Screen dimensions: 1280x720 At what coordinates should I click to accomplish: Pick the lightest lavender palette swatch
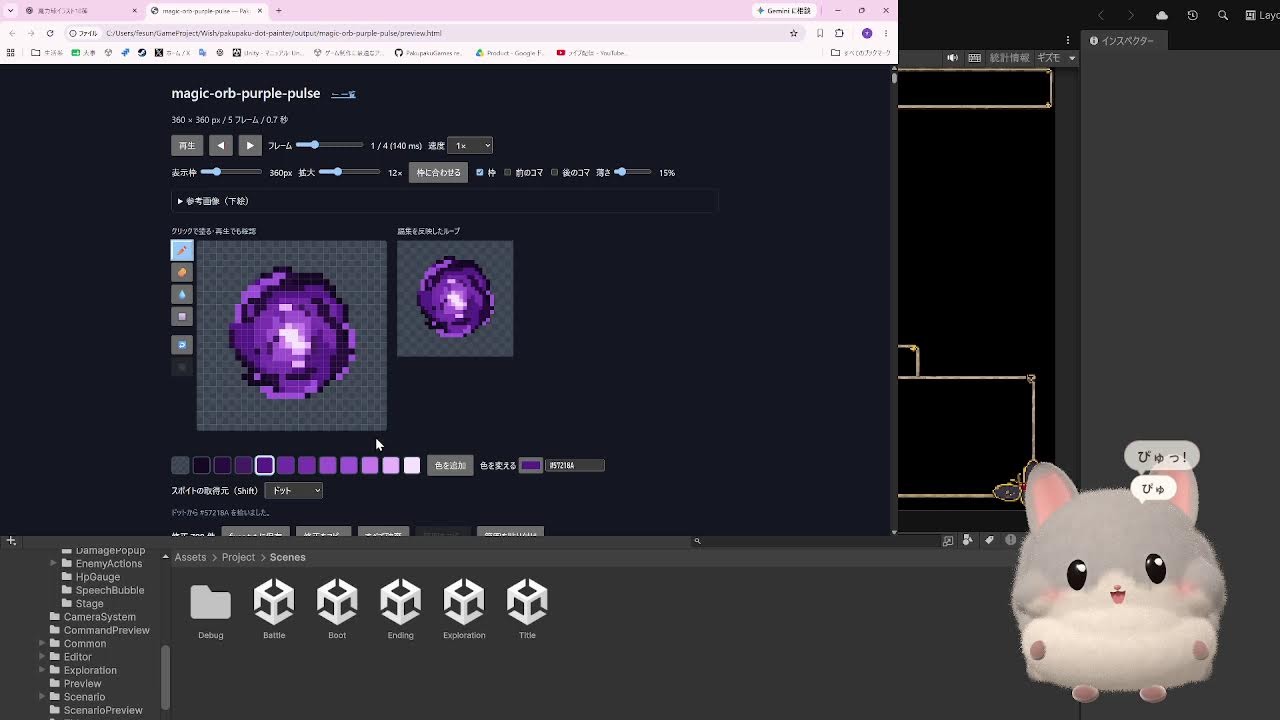click(412, 465)
